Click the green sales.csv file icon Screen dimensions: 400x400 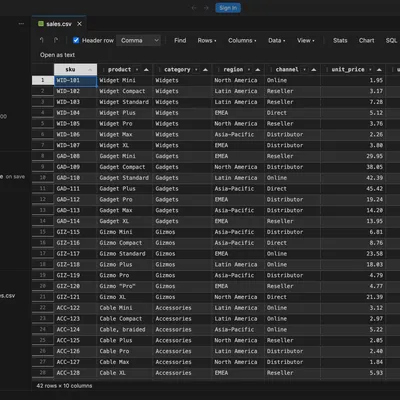[41, 24]
